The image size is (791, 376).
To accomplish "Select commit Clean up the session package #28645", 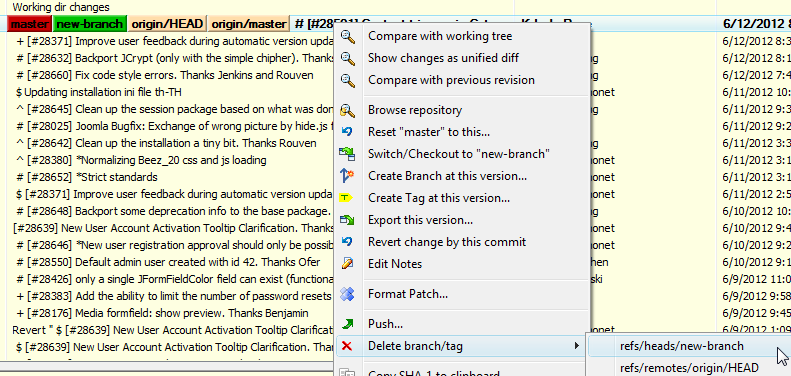I will (x=175, y=109).
